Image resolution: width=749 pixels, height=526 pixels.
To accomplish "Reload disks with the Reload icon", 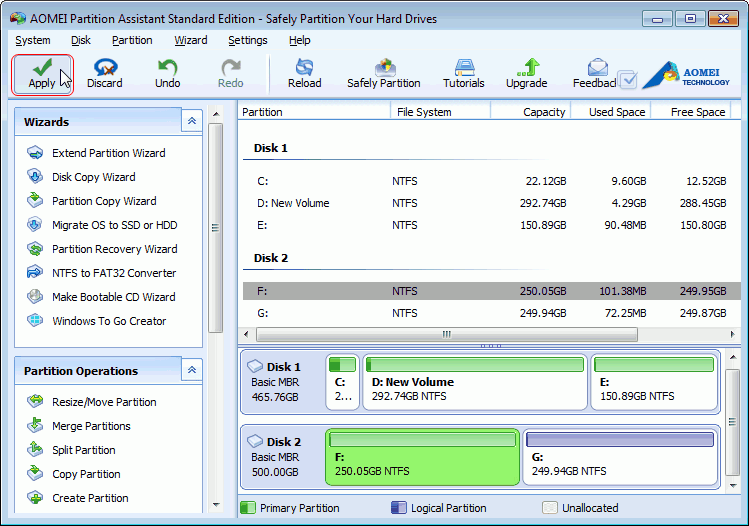I will point(304,74).
